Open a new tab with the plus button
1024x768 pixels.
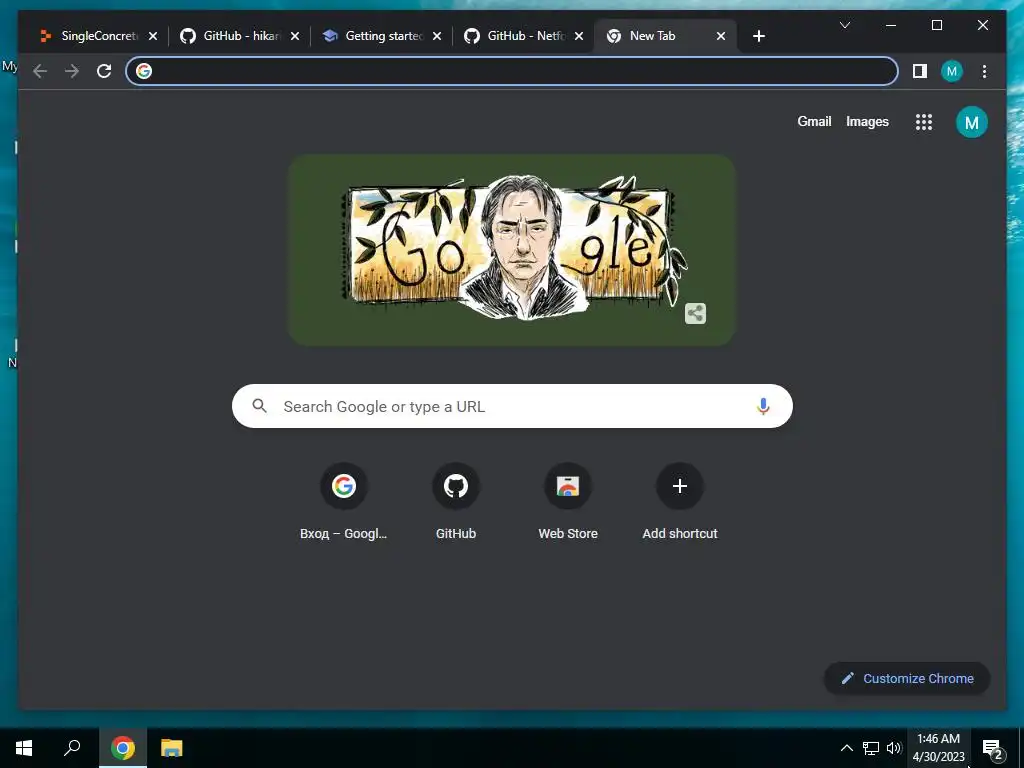[758, 36]
